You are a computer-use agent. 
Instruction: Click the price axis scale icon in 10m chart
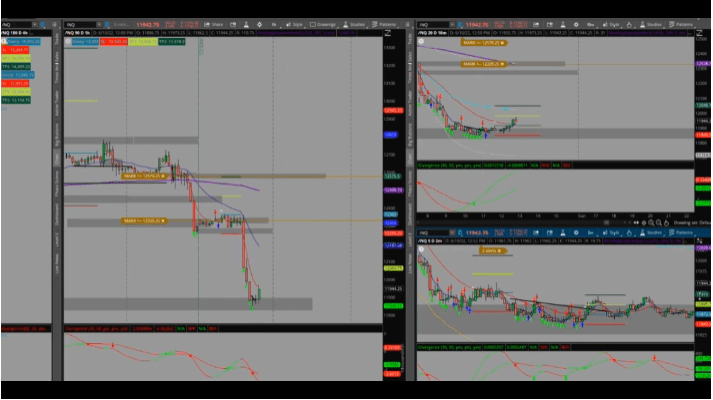[x=699, y=33]
